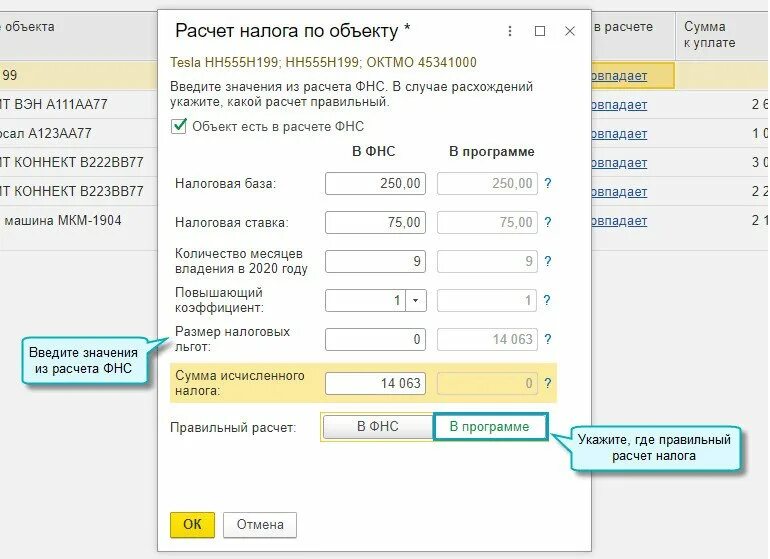
Task: Click program months of ownership value 9
Action: [x=487, y=261]
